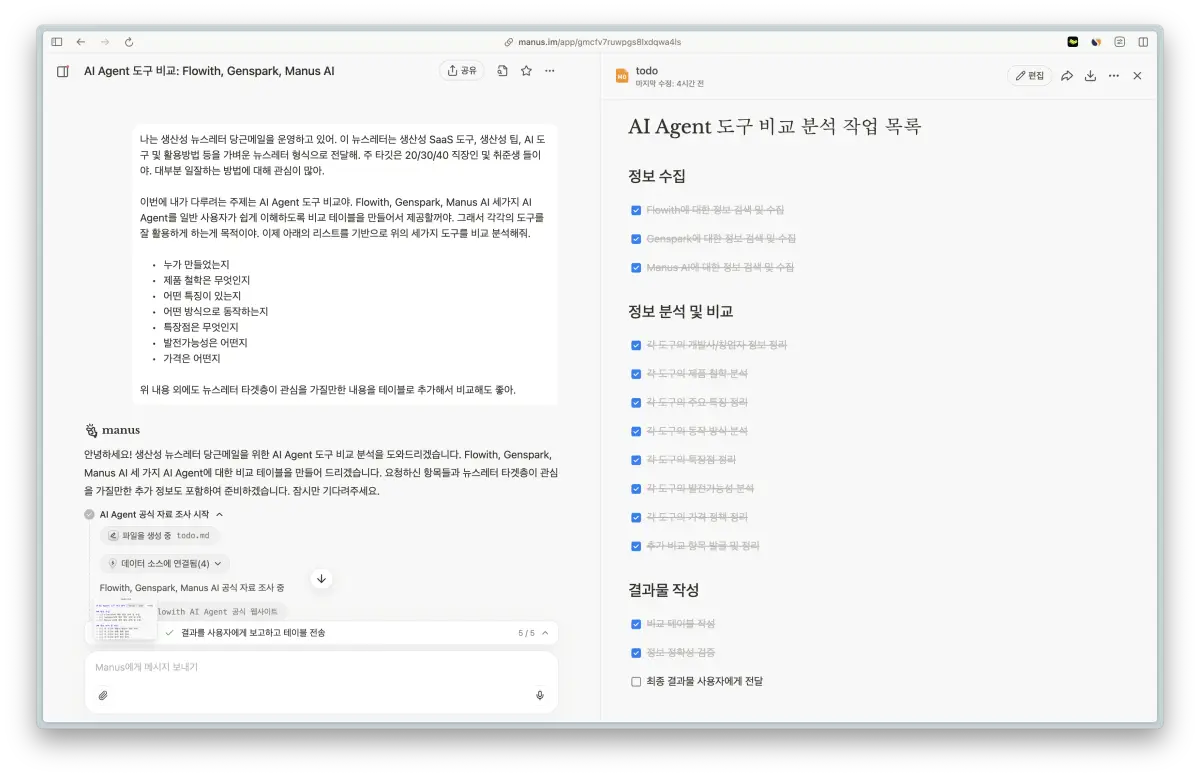Click the orange todo markdown file icon
This screenshot has height=777, width=1200.
pyautogui.click(x=621, y=76)
